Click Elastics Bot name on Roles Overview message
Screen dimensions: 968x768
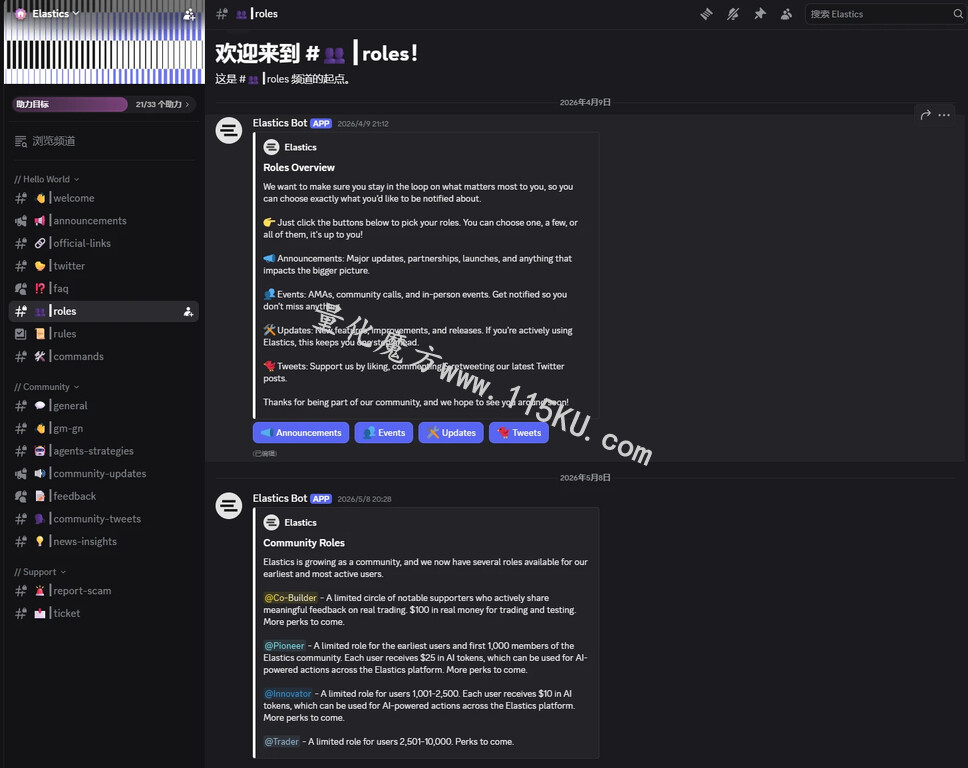point(280,123)
